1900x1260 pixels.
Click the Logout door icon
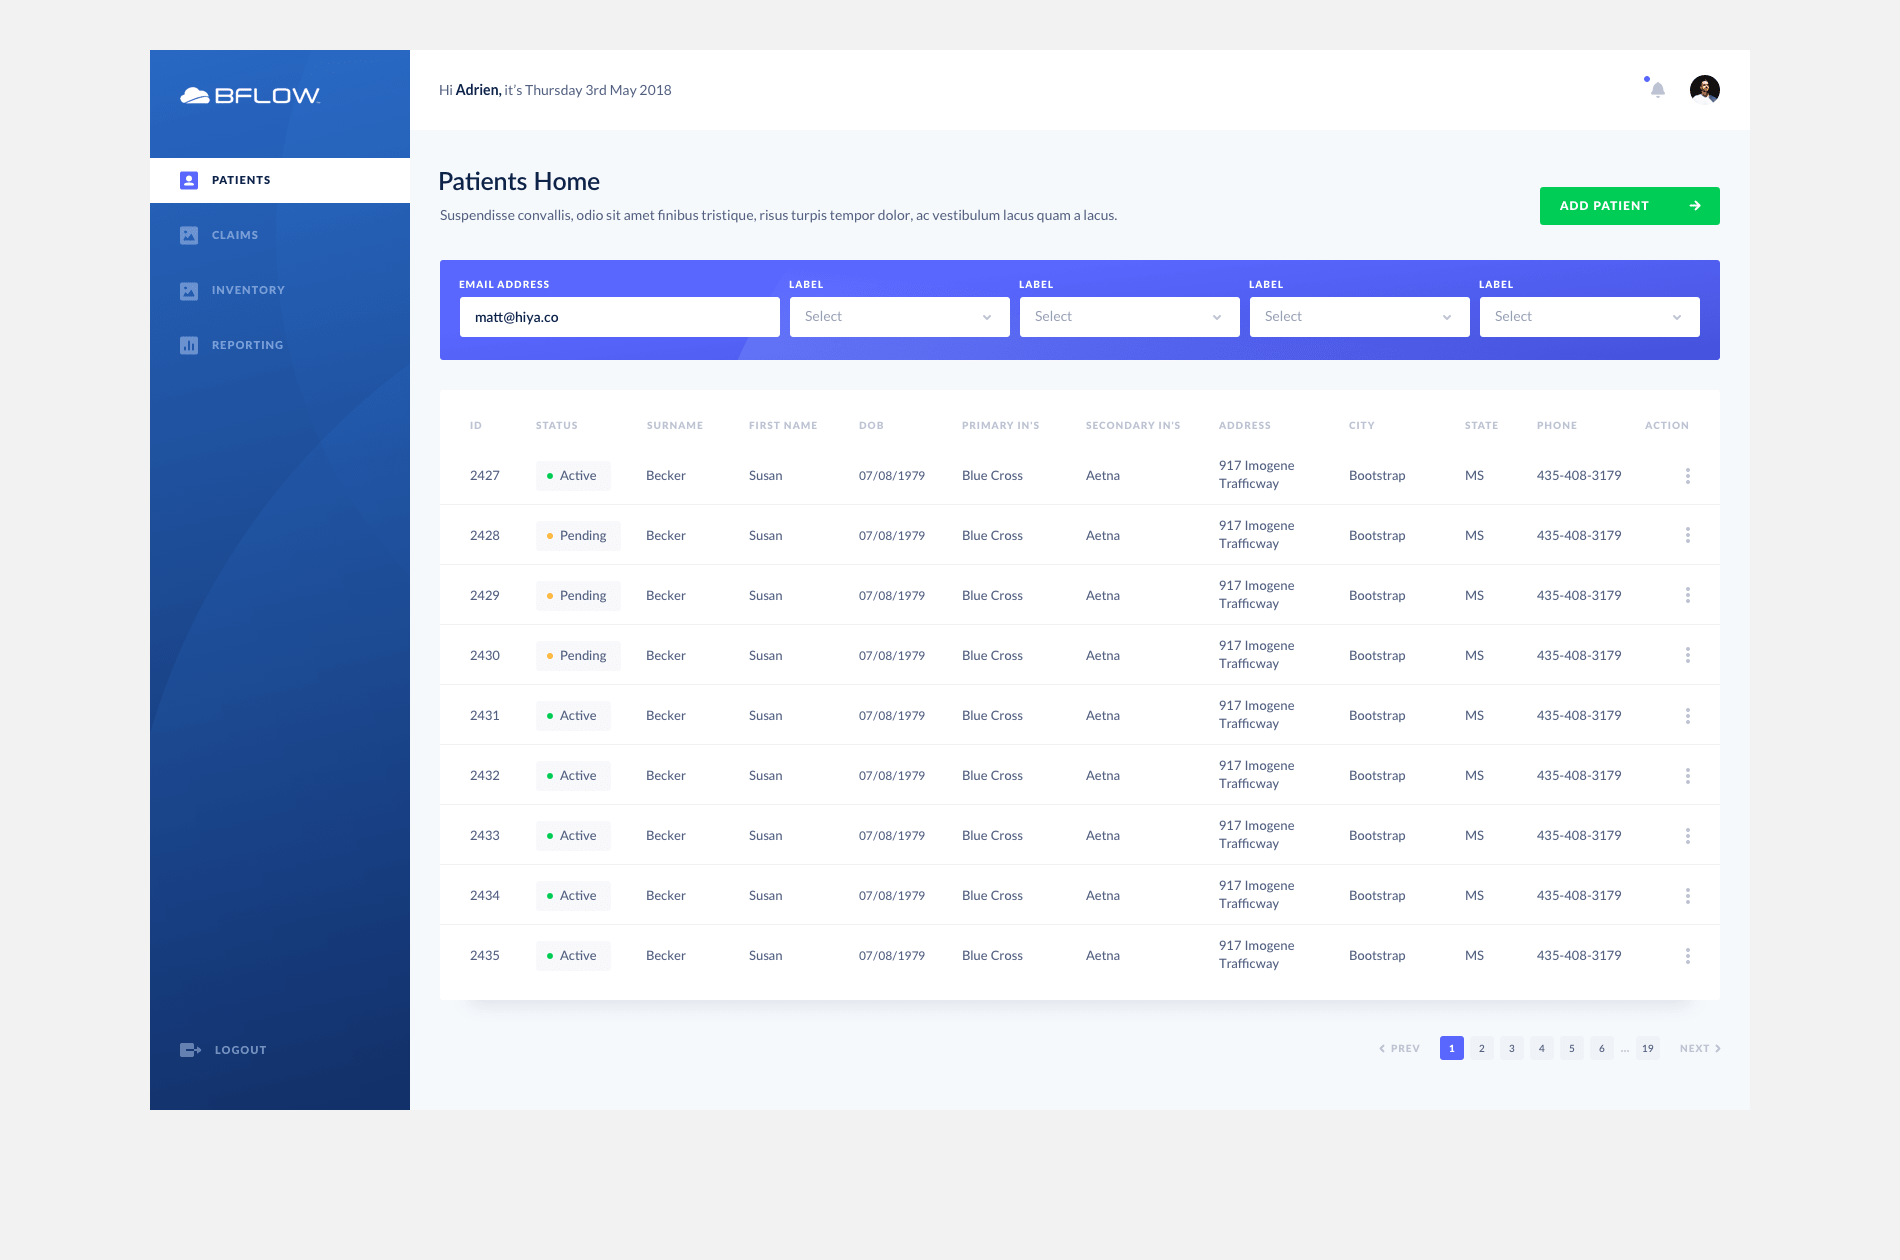coord(190,1050)
